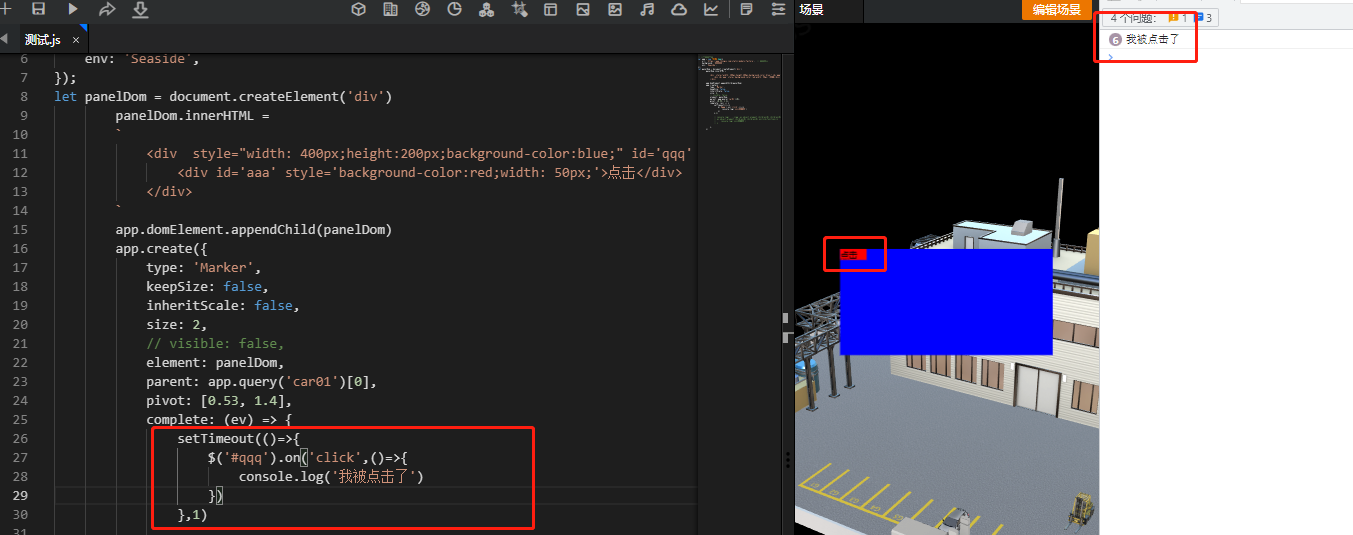
Task: Open the image resource icon
Action: [583, 9]
